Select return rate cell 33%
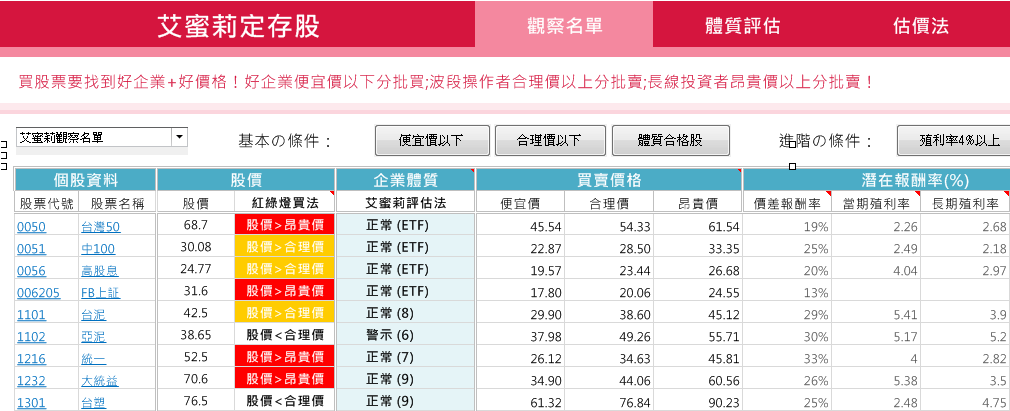 787,358
